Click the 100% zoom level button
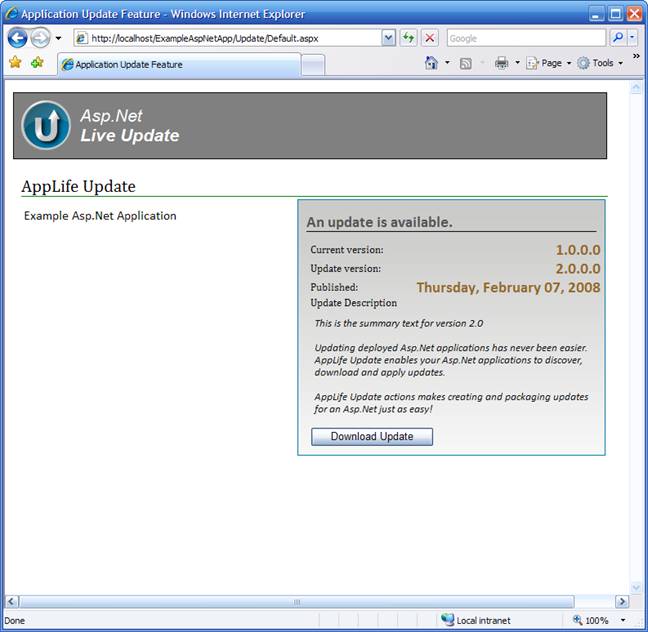The width and height of the screenshot is (648, 632). tap(591, 620)
